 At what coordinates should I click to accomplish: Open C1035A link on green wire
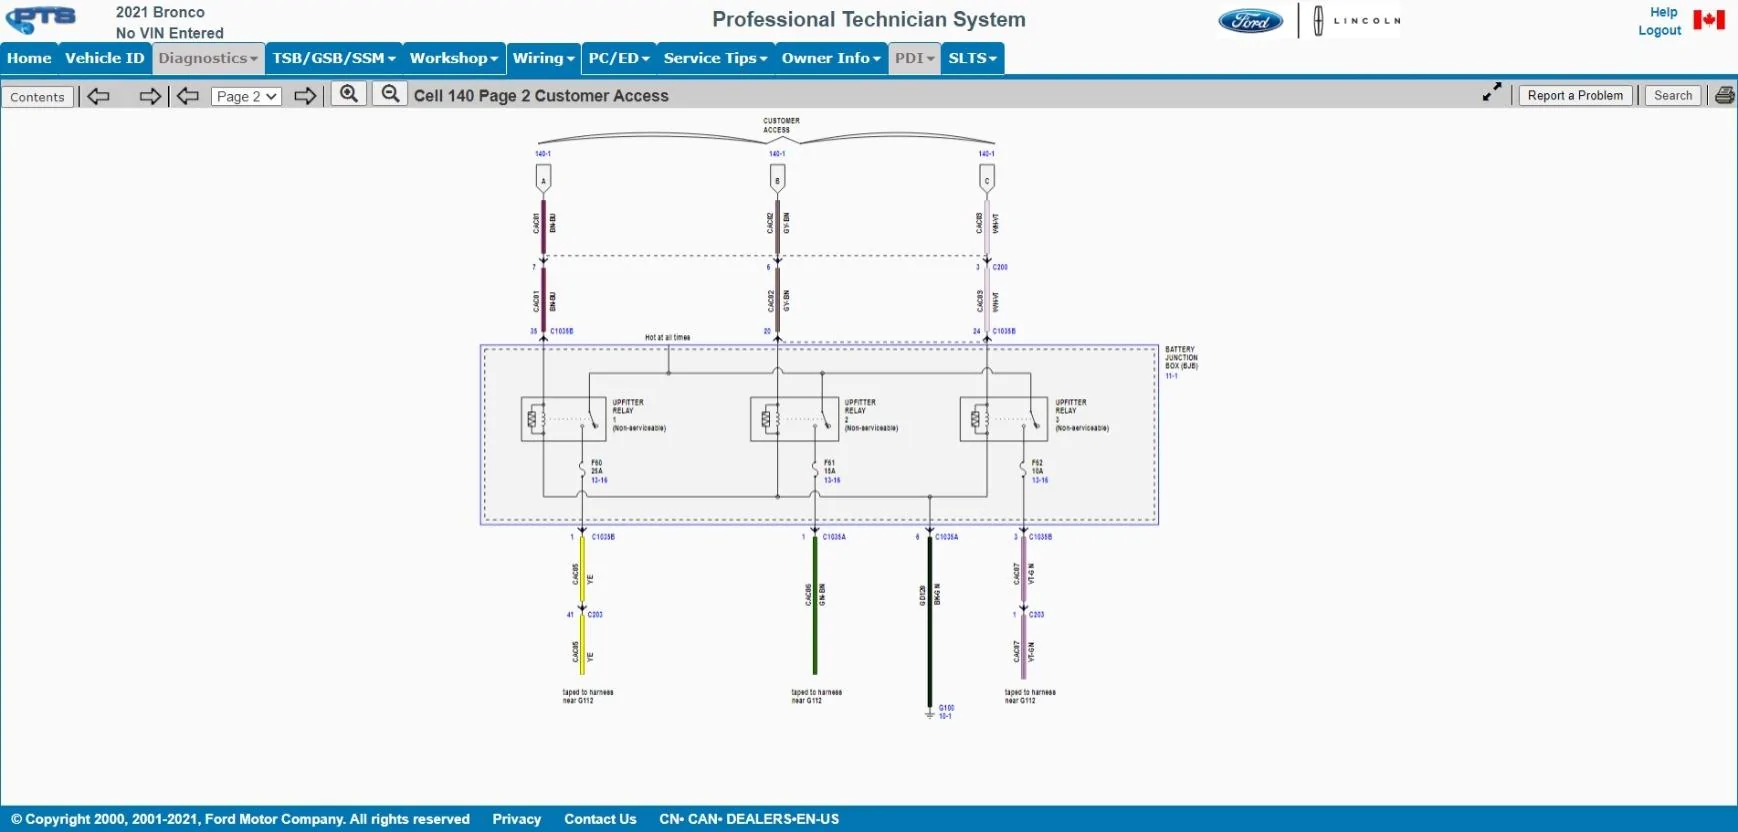click(x=834, y=537)
